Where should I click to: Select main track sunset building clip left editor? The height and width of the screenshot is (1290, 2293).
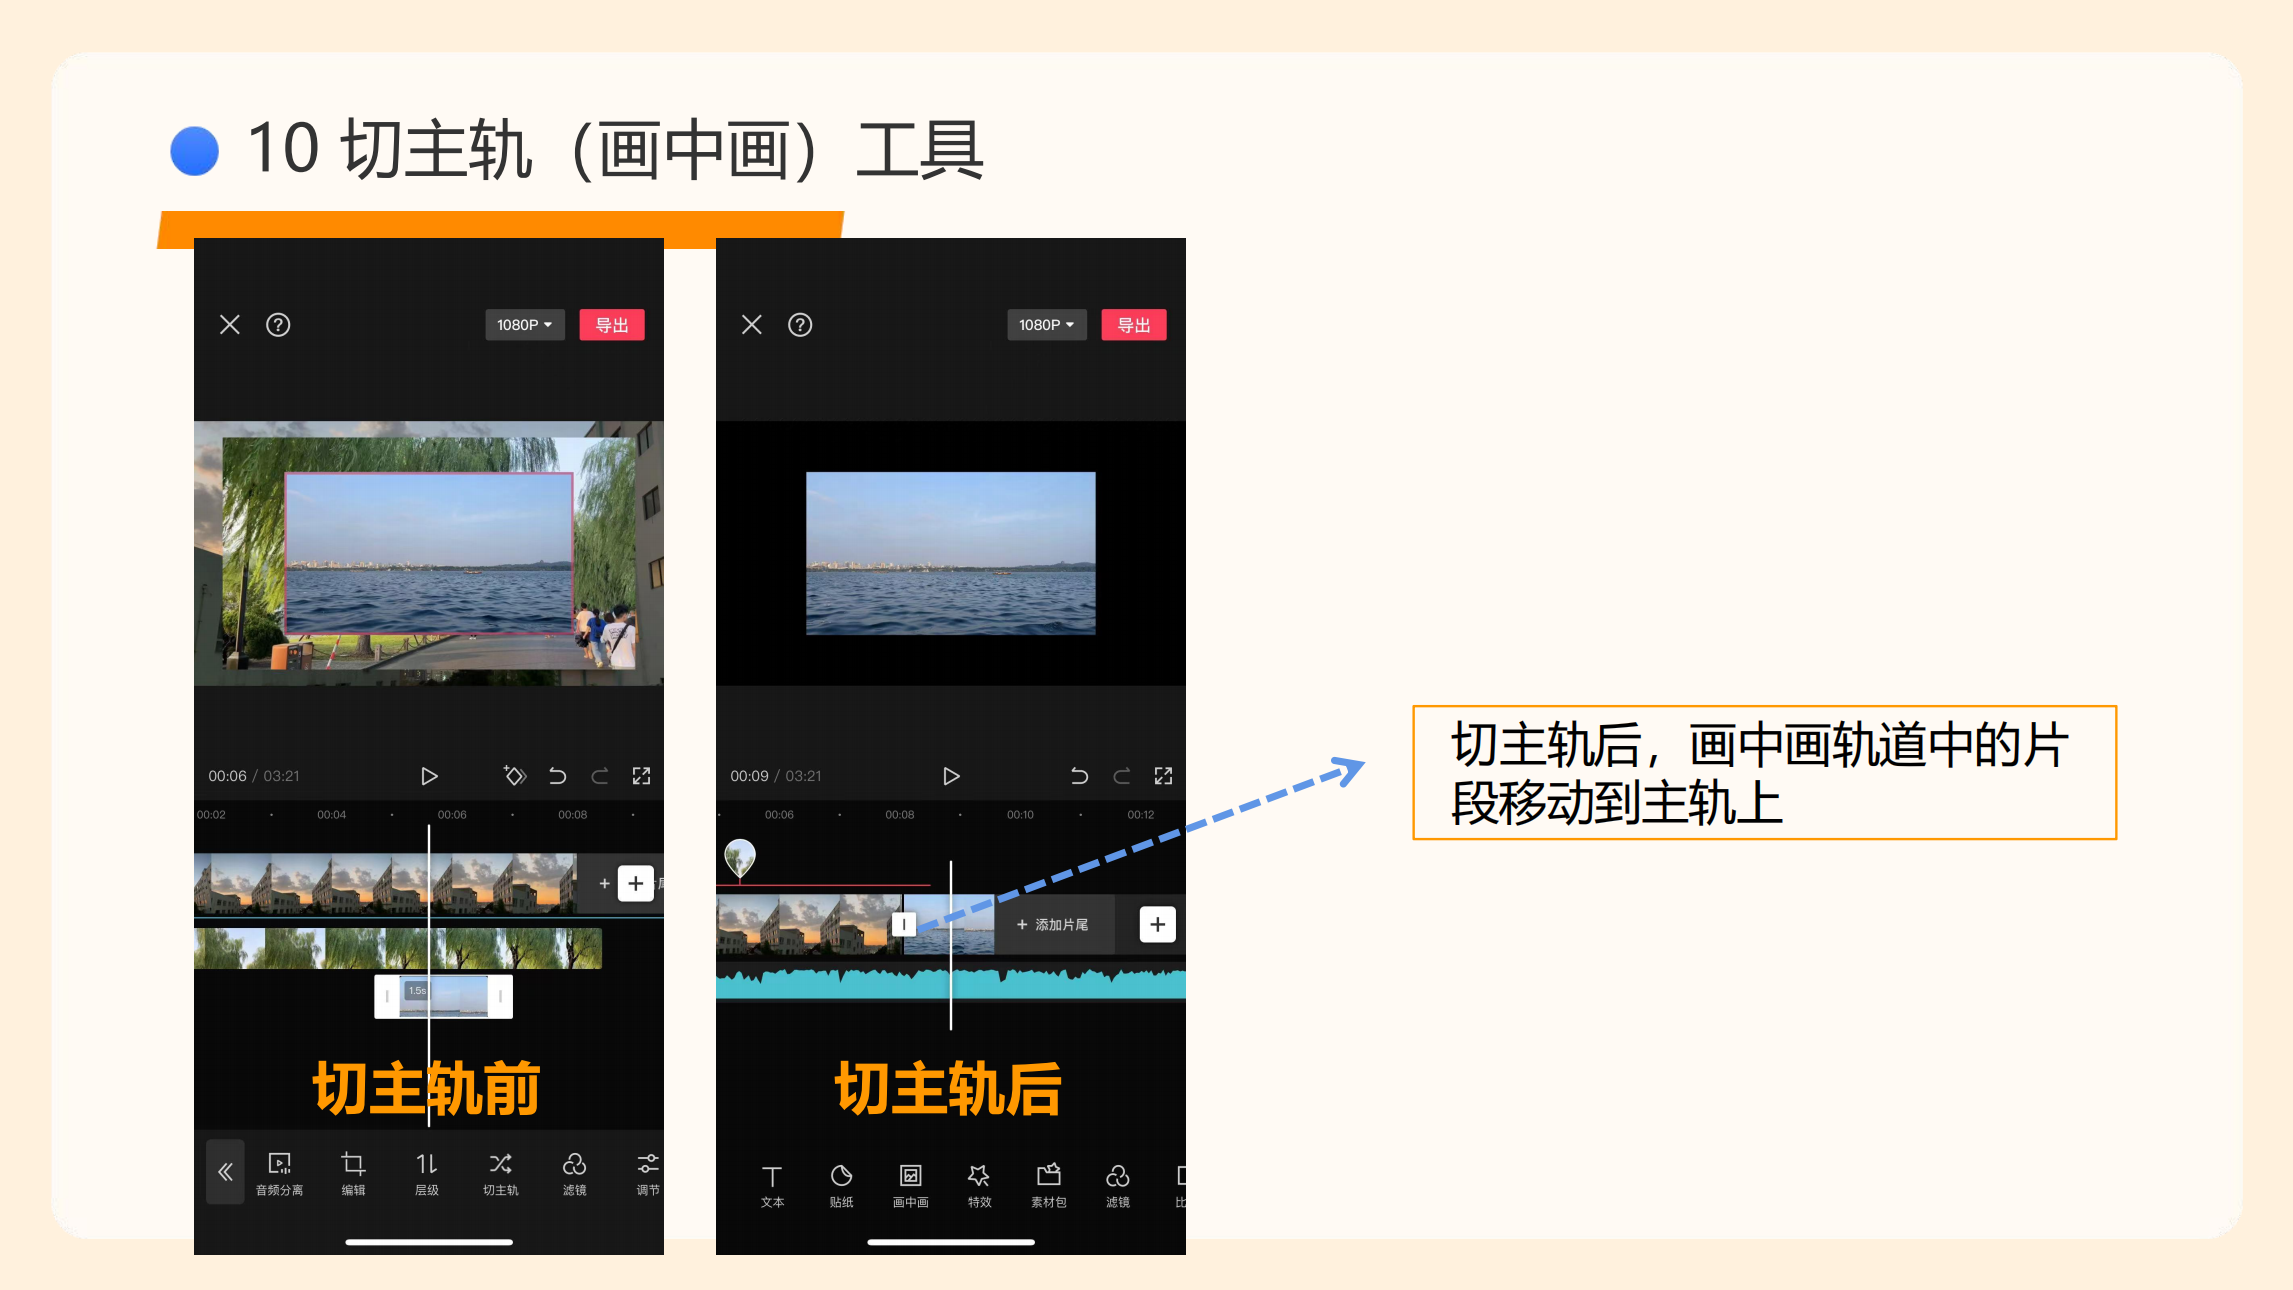pos(385,884)
